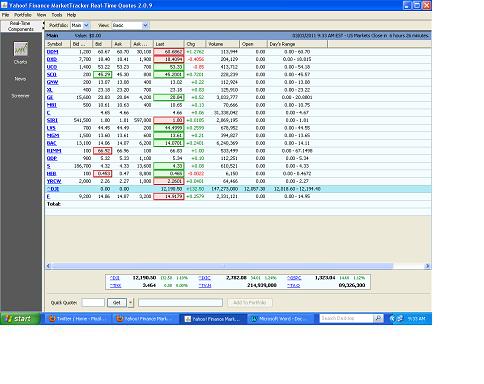Open the ^DJI link in bottom ticker
This screenshot has height=384, width=484.
(x=115, y=278)
